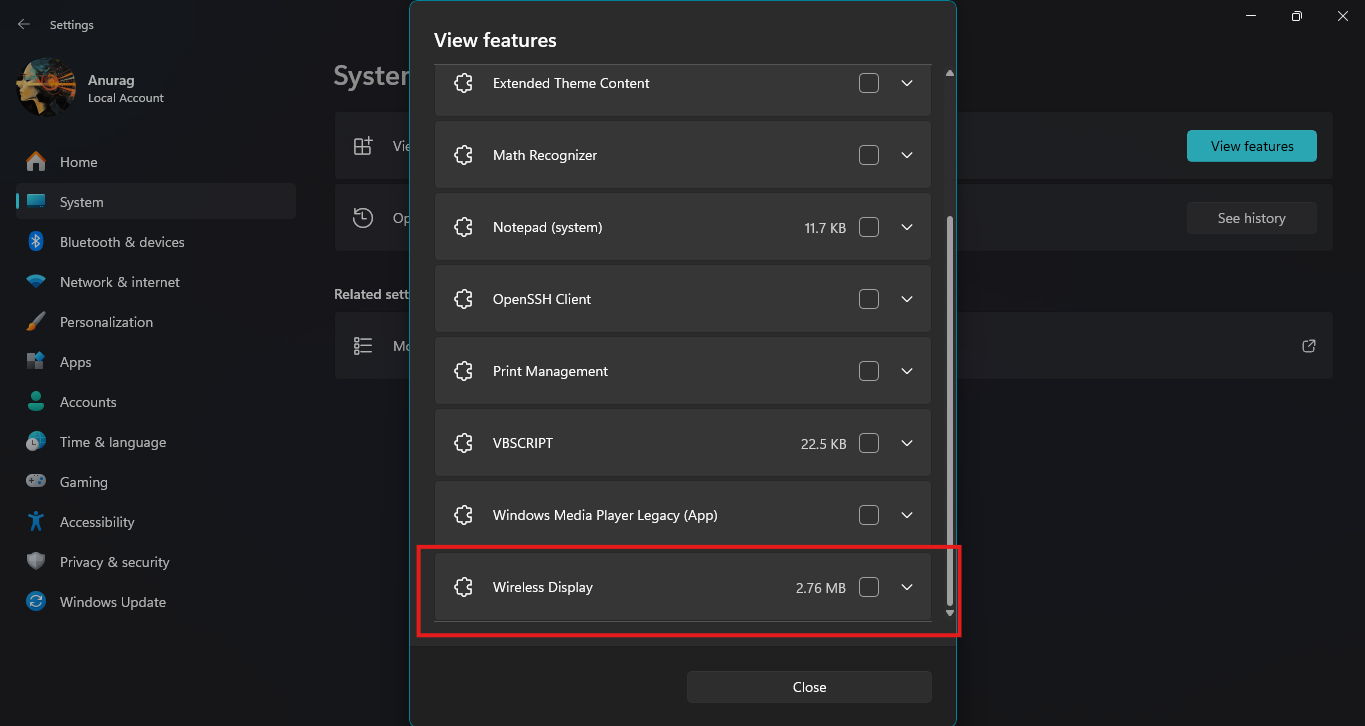This screenshot has width=1365, height=726.
Task: Click the Anurag profile picture
Action: 46,88
